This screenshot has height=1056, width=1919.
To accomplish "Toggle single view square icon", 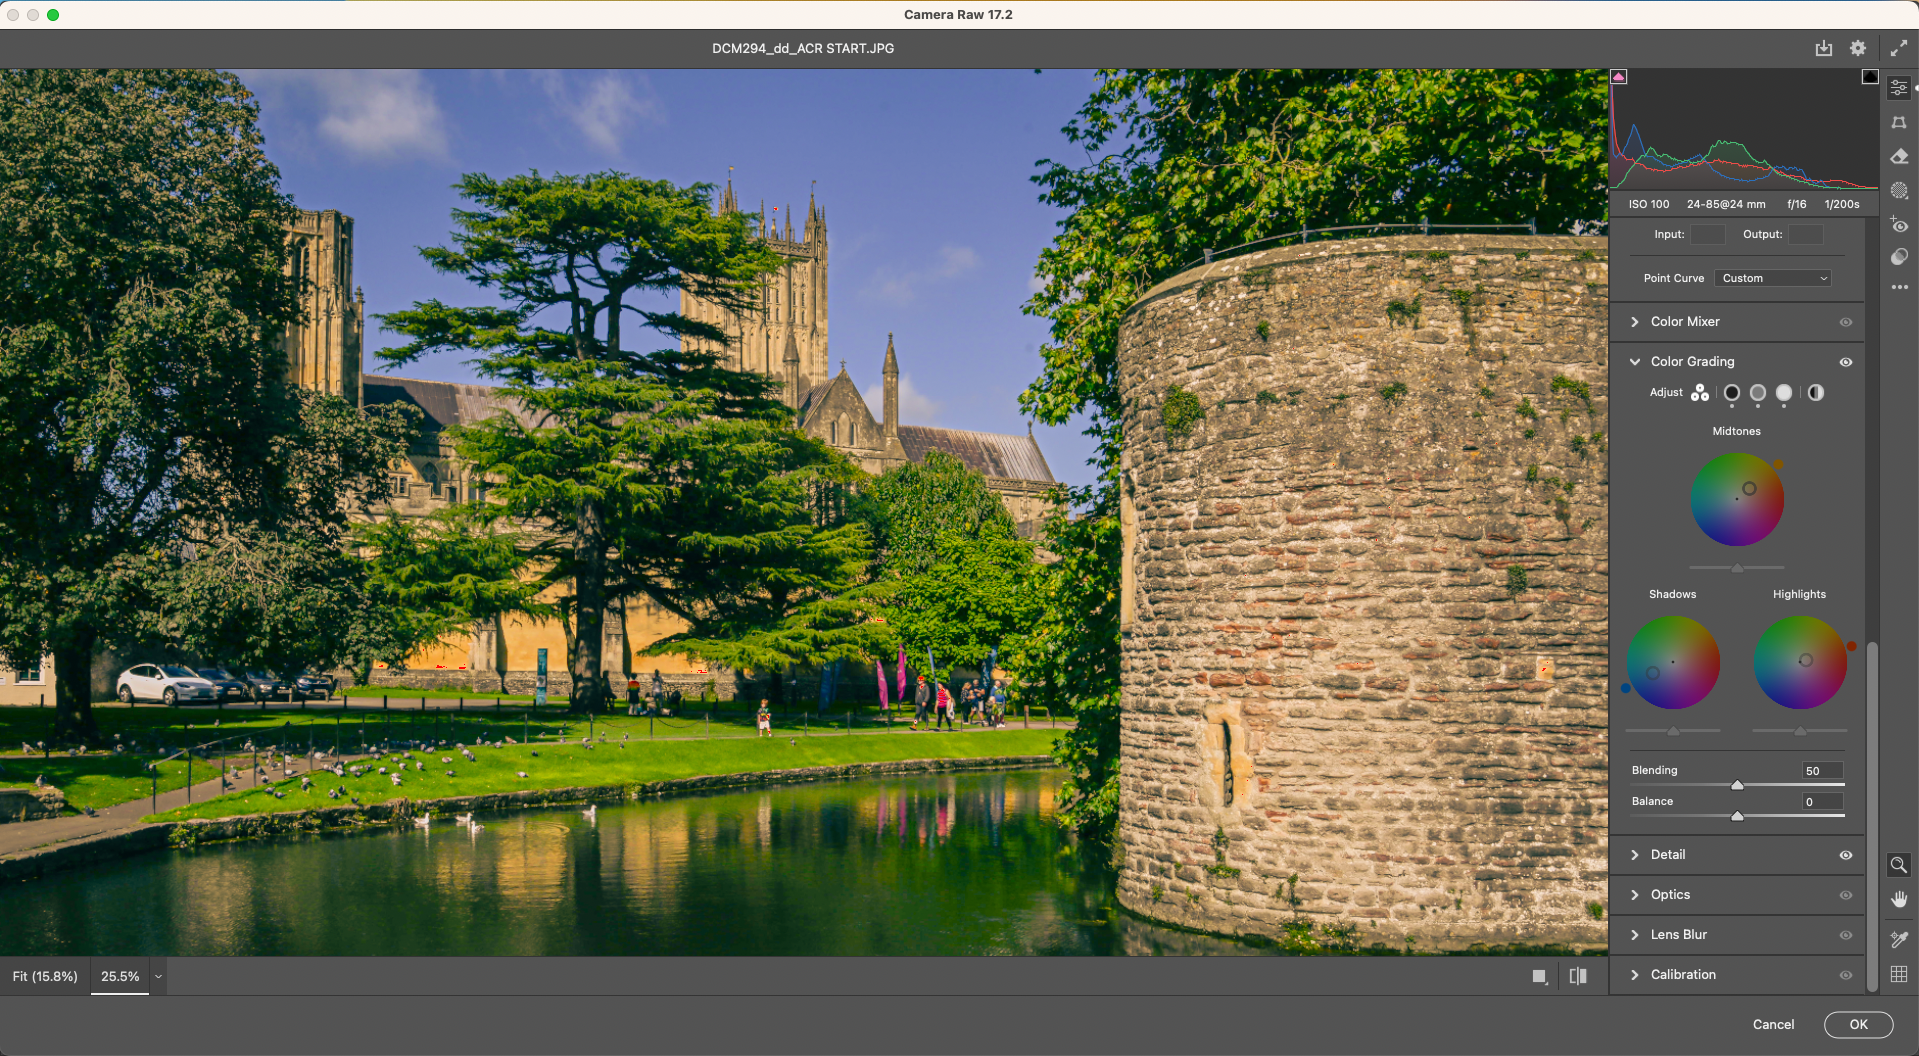I will coord(1540,976).
